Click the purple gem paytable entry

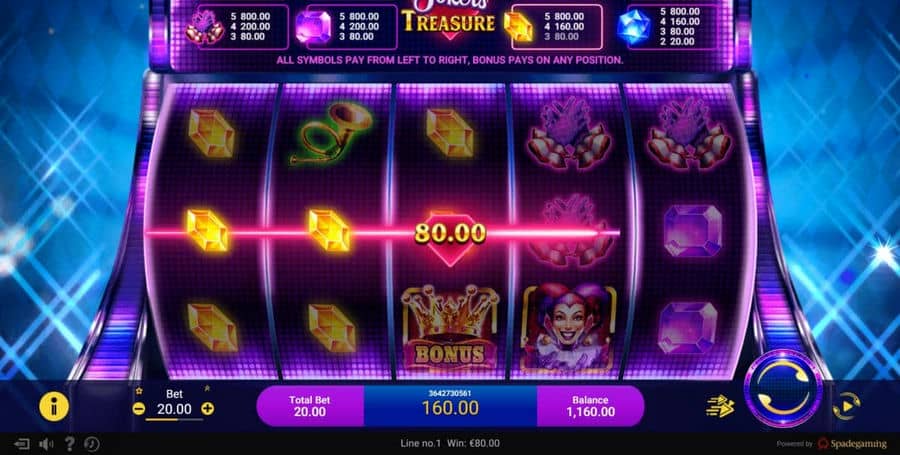click(346, 27)
